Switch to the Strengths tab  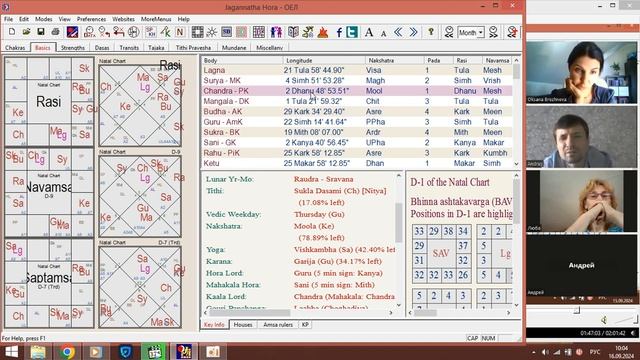point(73,48)
